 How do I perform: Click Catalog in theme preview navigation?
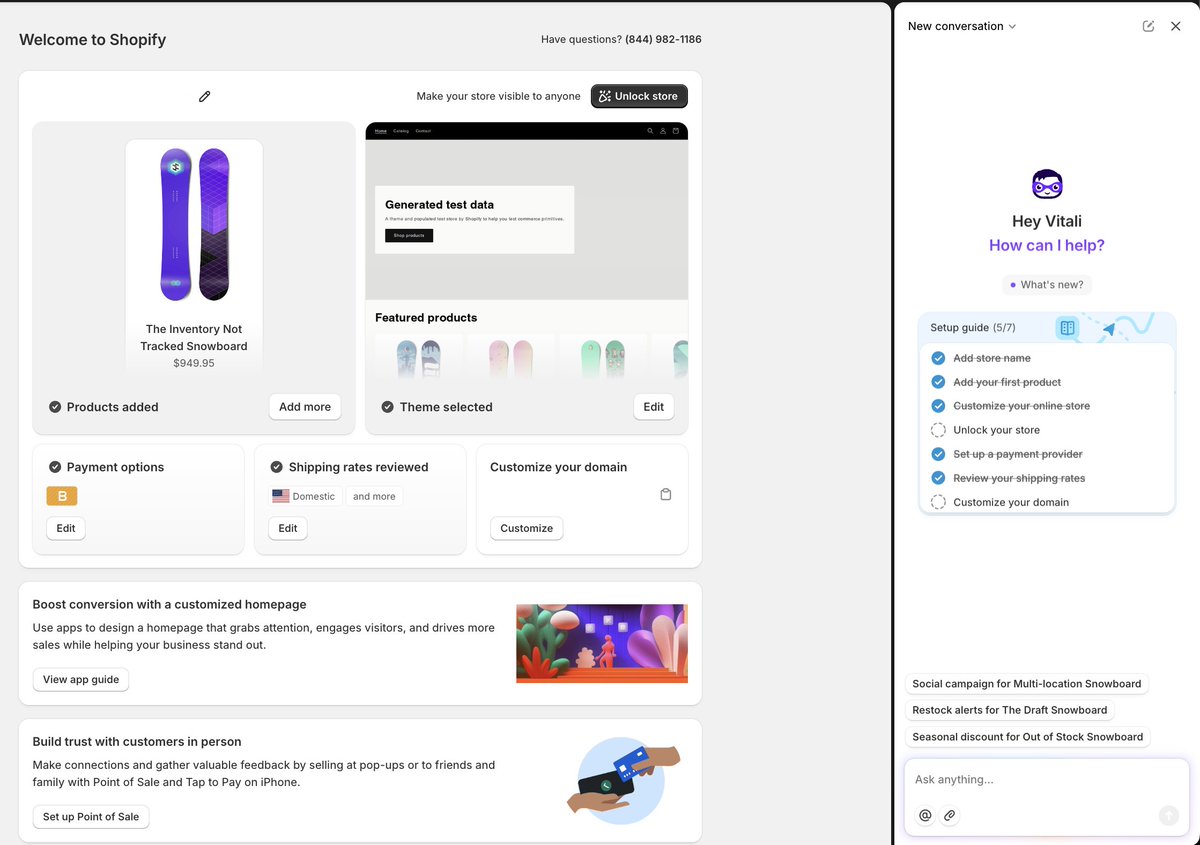(401, 131)
